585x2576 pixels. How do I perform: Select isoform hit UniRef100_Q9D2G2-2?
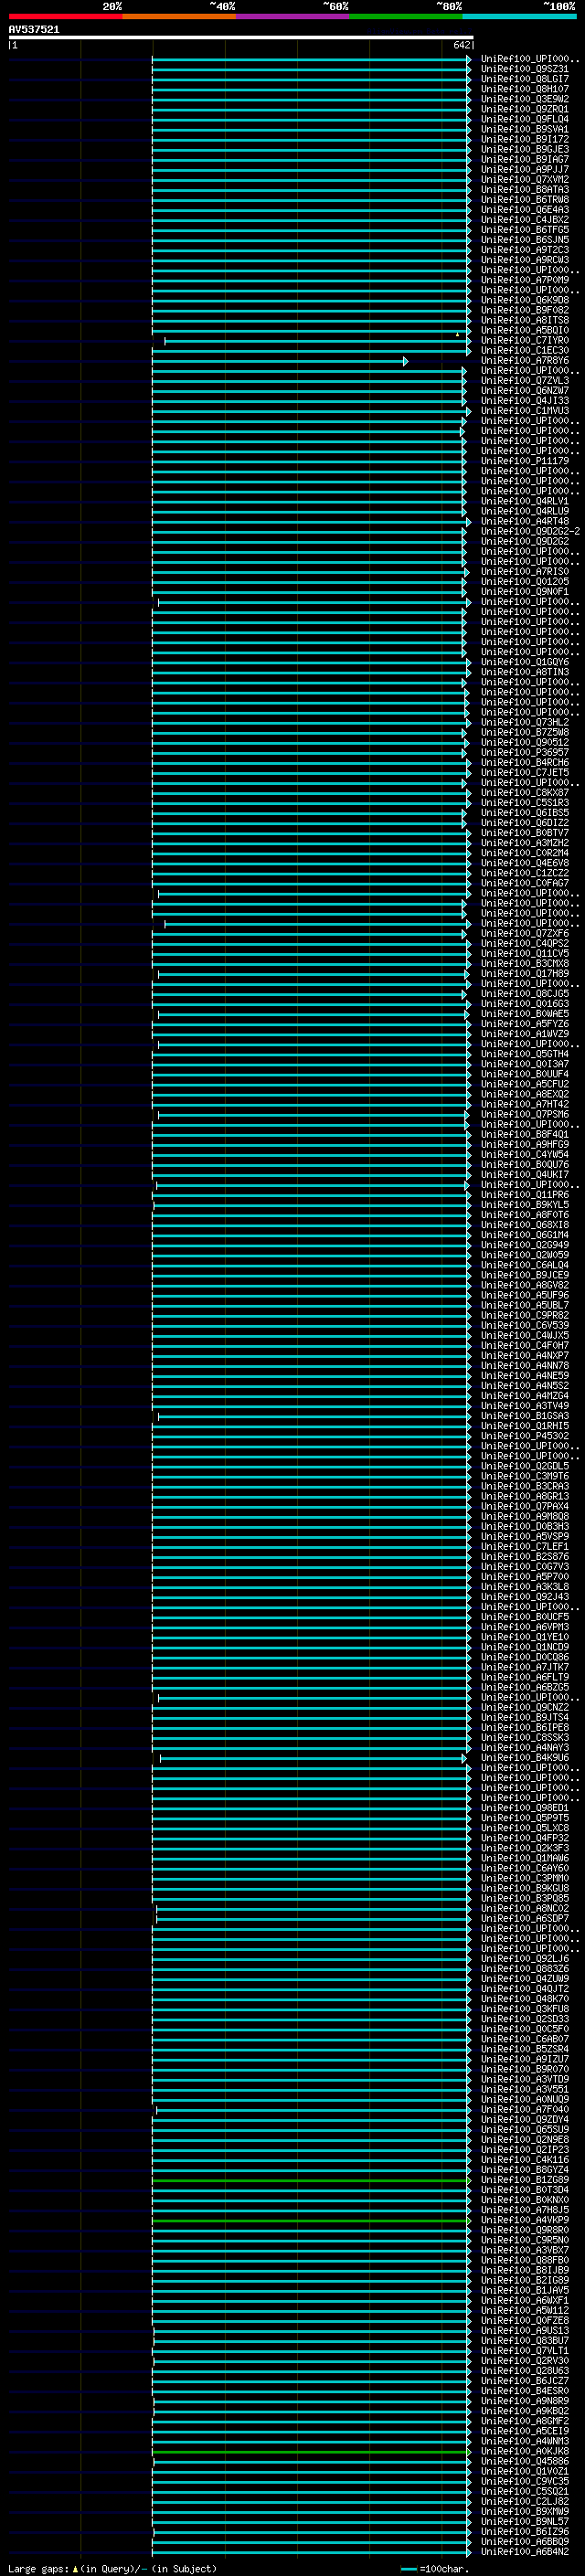coord(530,531)
